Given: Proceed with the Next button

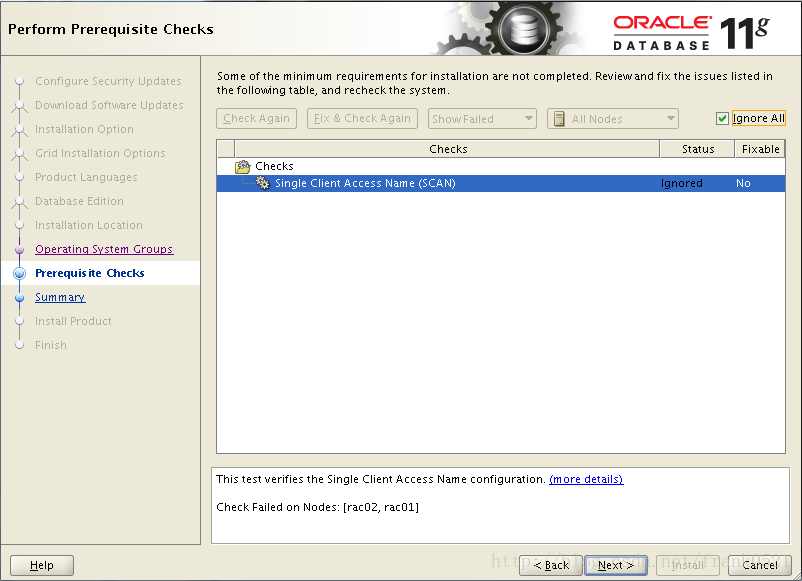Looking at the screenshot, I should pos(616,565).
